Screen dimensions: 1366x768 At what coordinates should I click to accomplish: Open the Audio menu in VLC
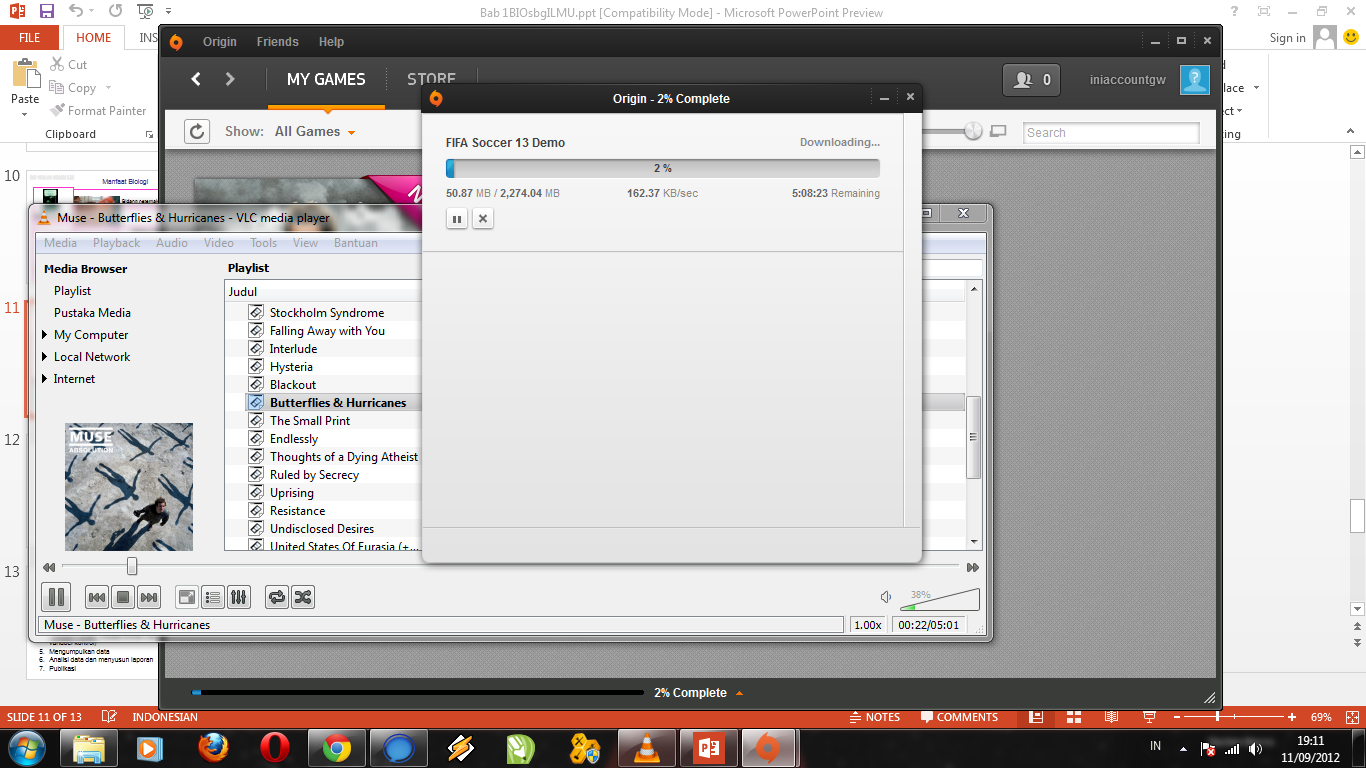[172, 243]
